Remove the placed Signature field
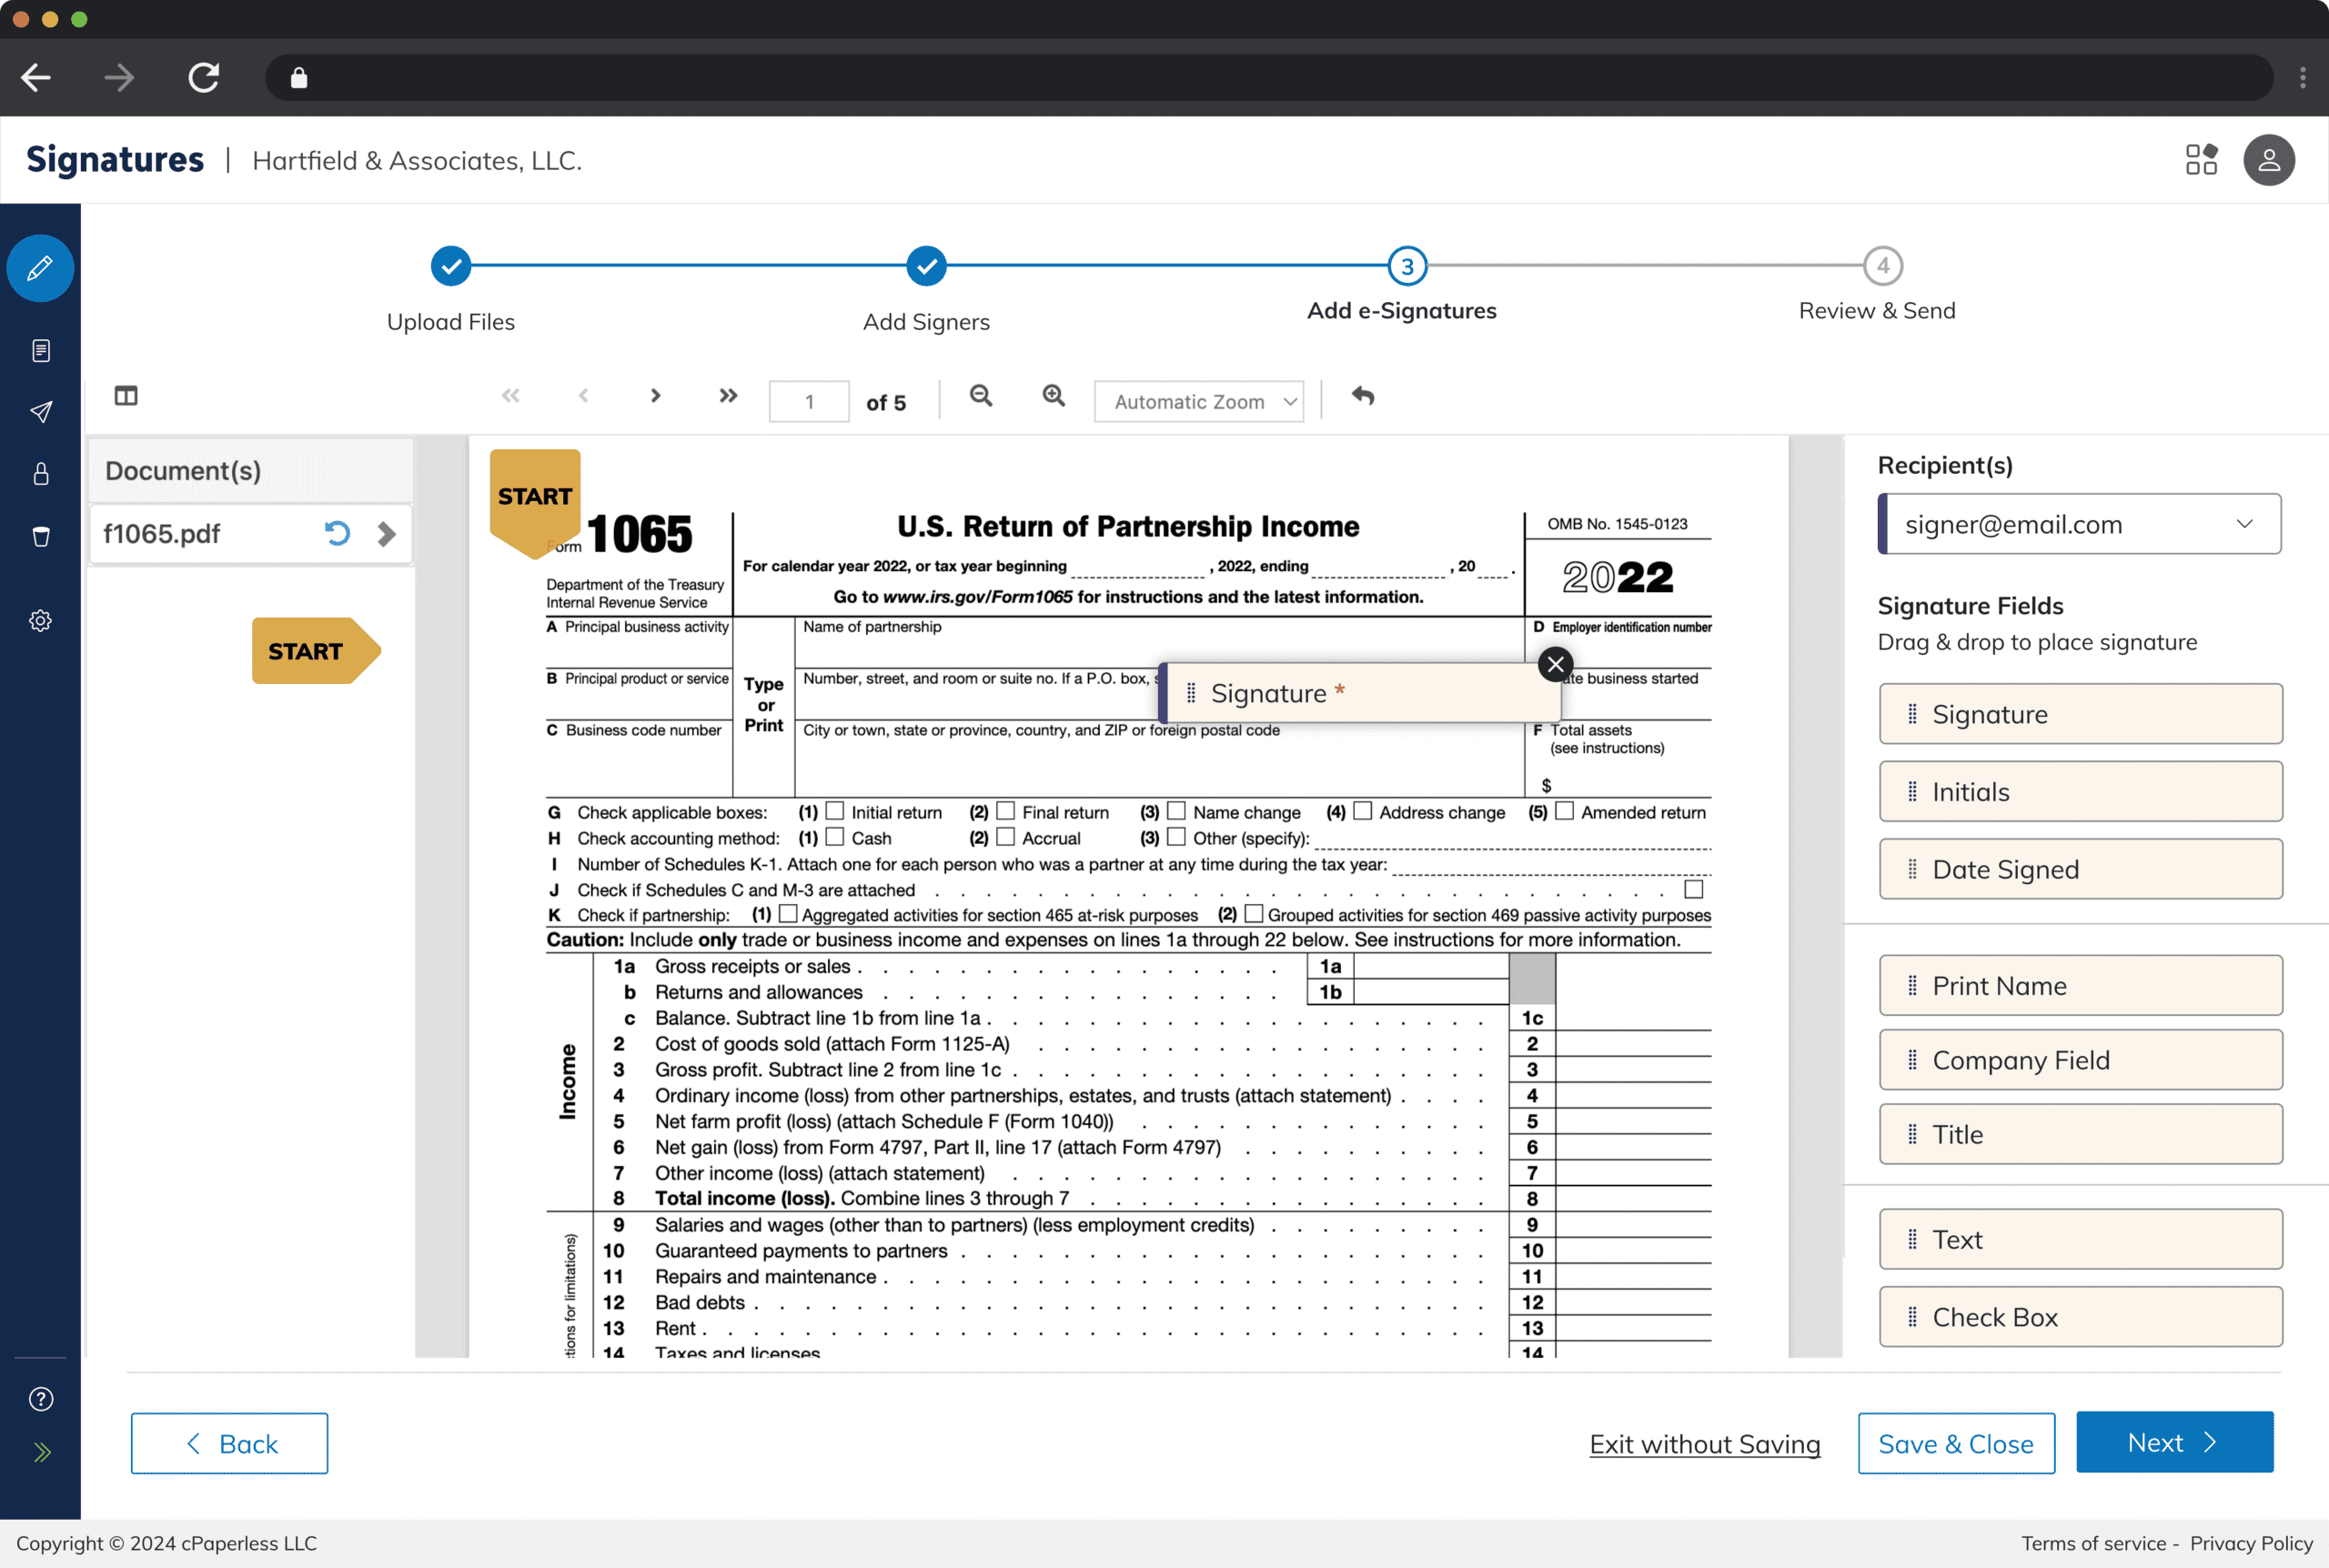2329x1568 pixels. [x=1555, y=664]
